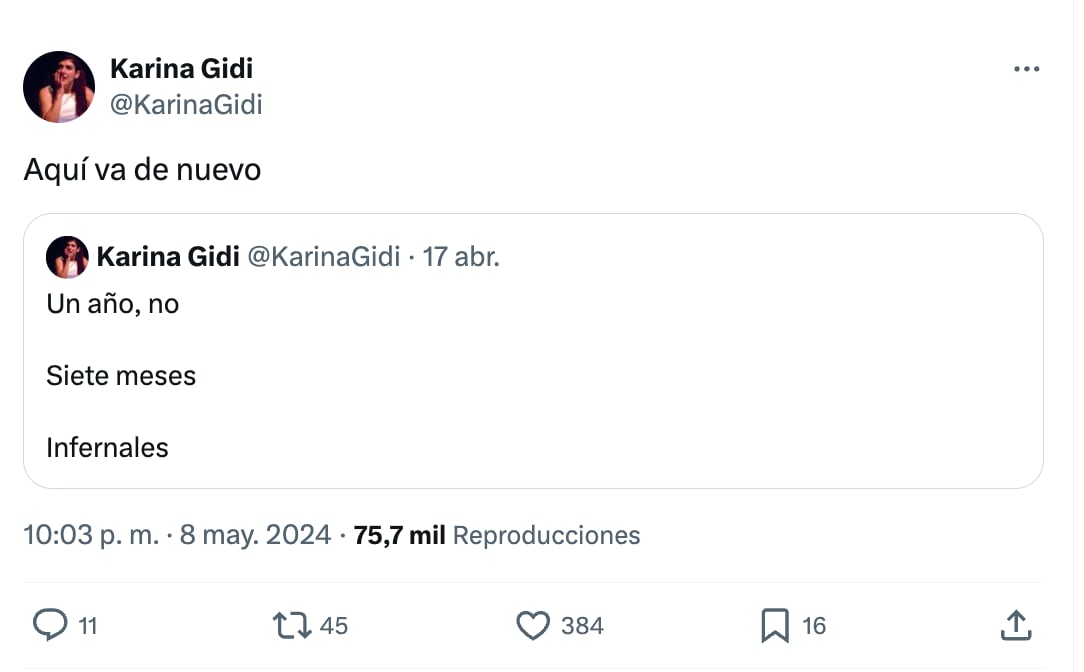Open the @KarinaGidi handle link
1084x672 pixels.
[187, 104]
